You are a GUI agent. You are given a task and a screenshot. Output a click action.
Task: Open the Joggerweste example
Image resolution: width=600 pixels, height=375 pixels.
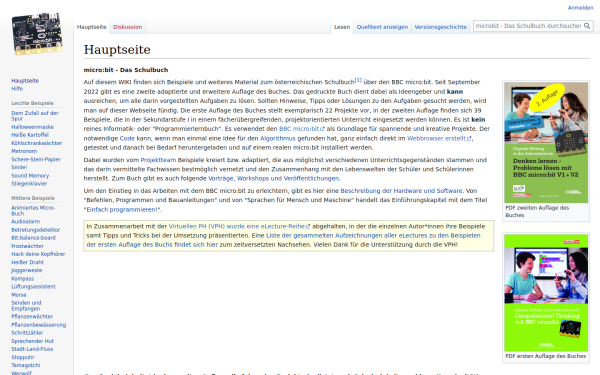click(x=26, y=270)
